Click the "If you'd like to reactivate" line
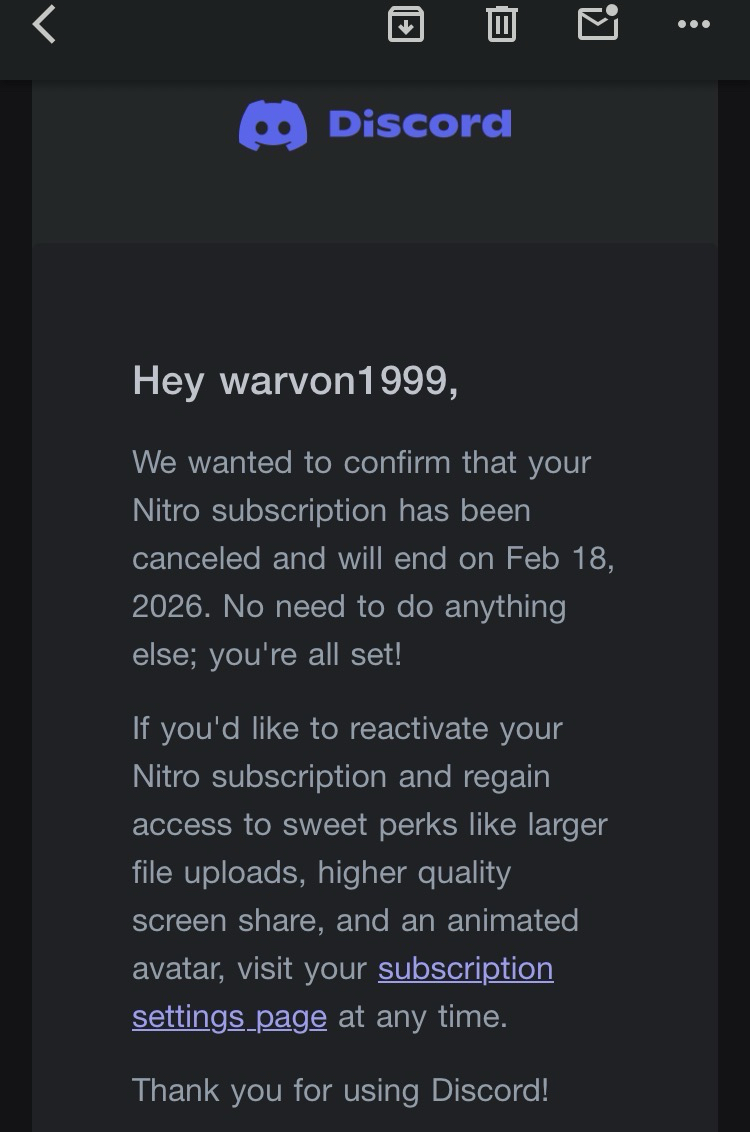Image resolution: width=750 pixels, height=1132 pixels. 347,728
